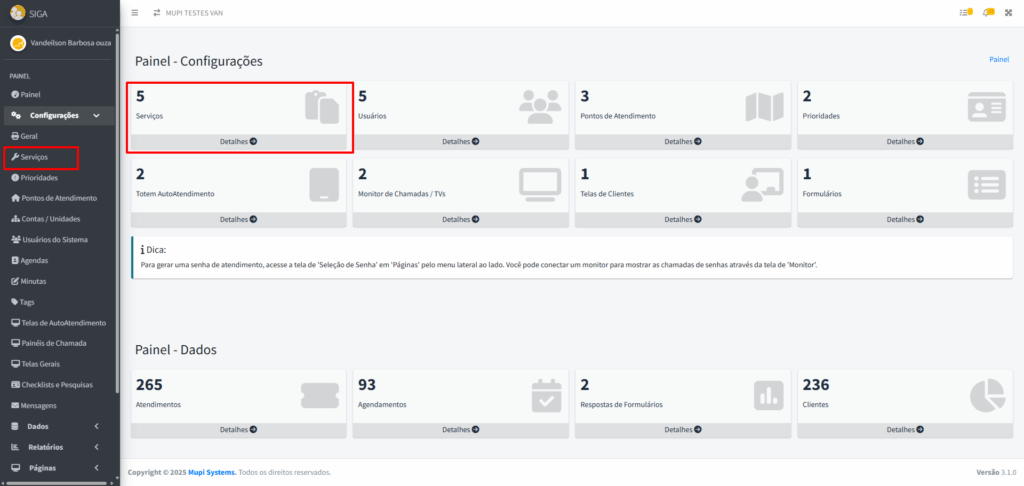Screen dimensions: 1024x486
Task: Click Detalhes on the Serviços card
Action: tap(238, 142)
